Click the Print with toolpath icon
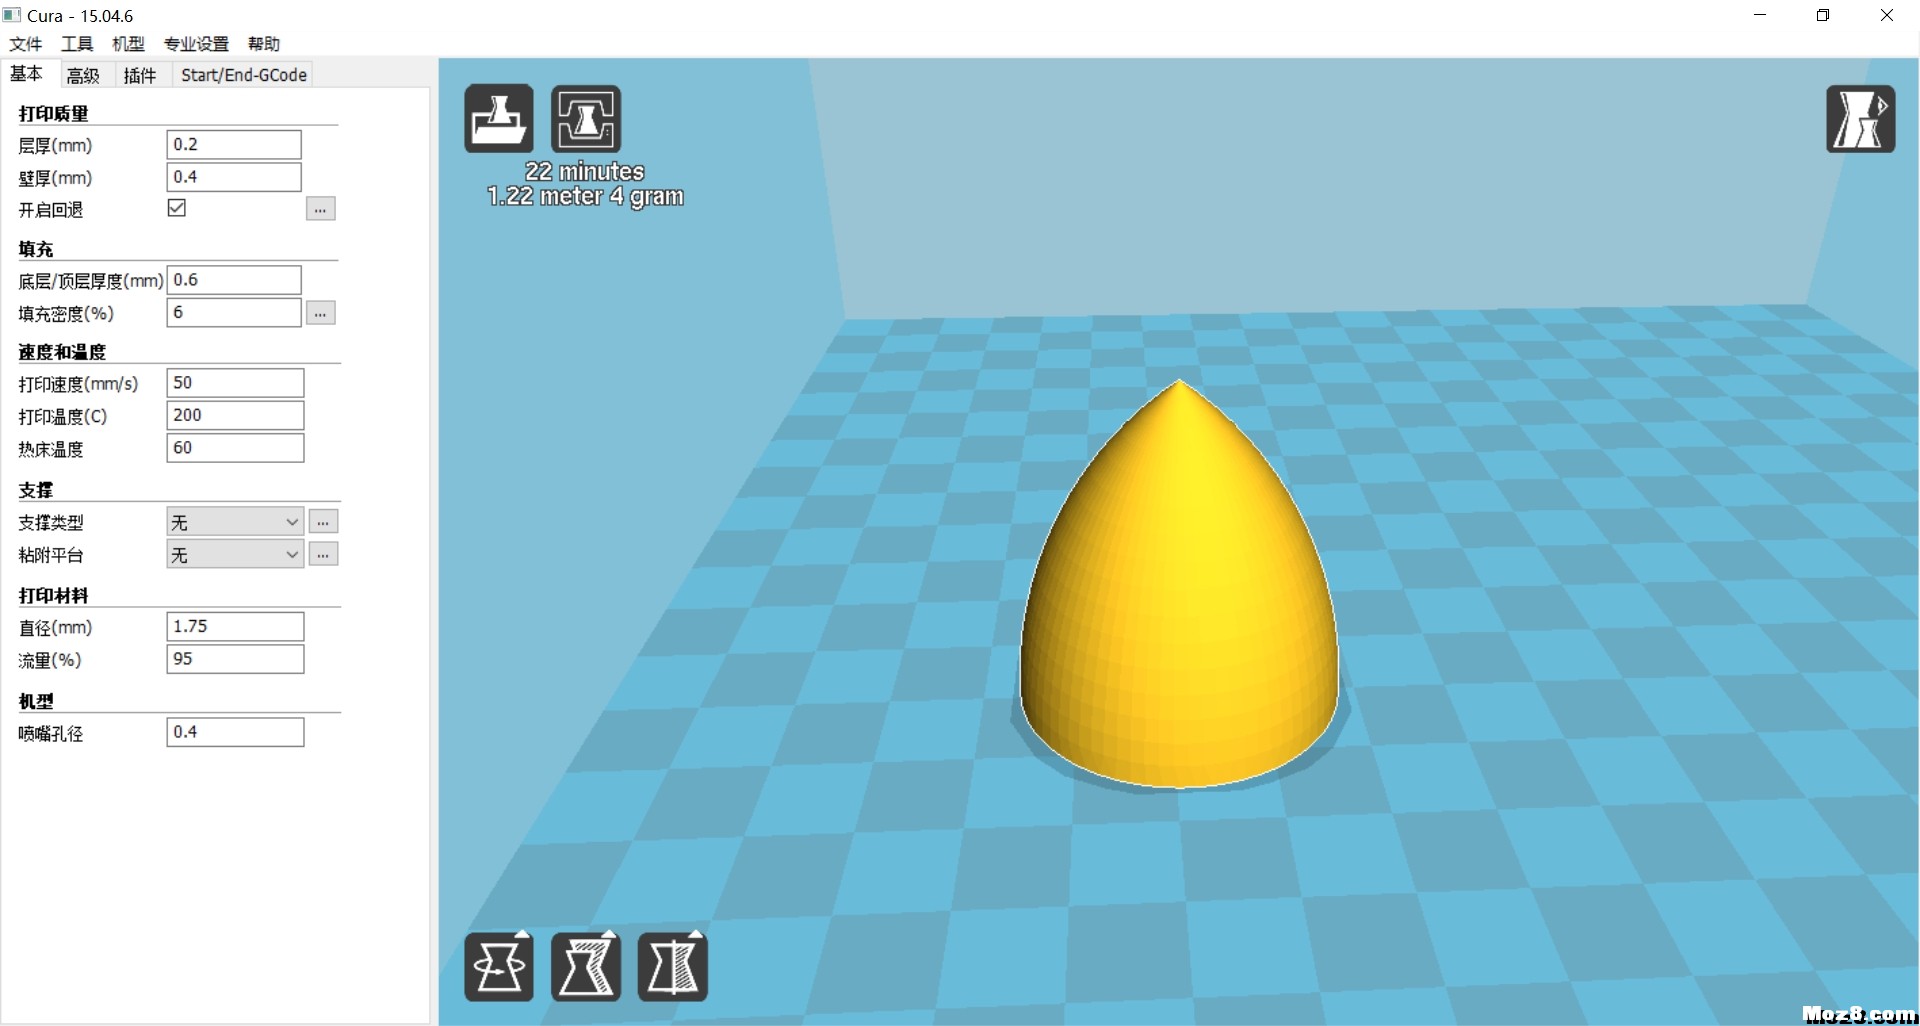The image size is (1920, 1026). pos(586,119)
